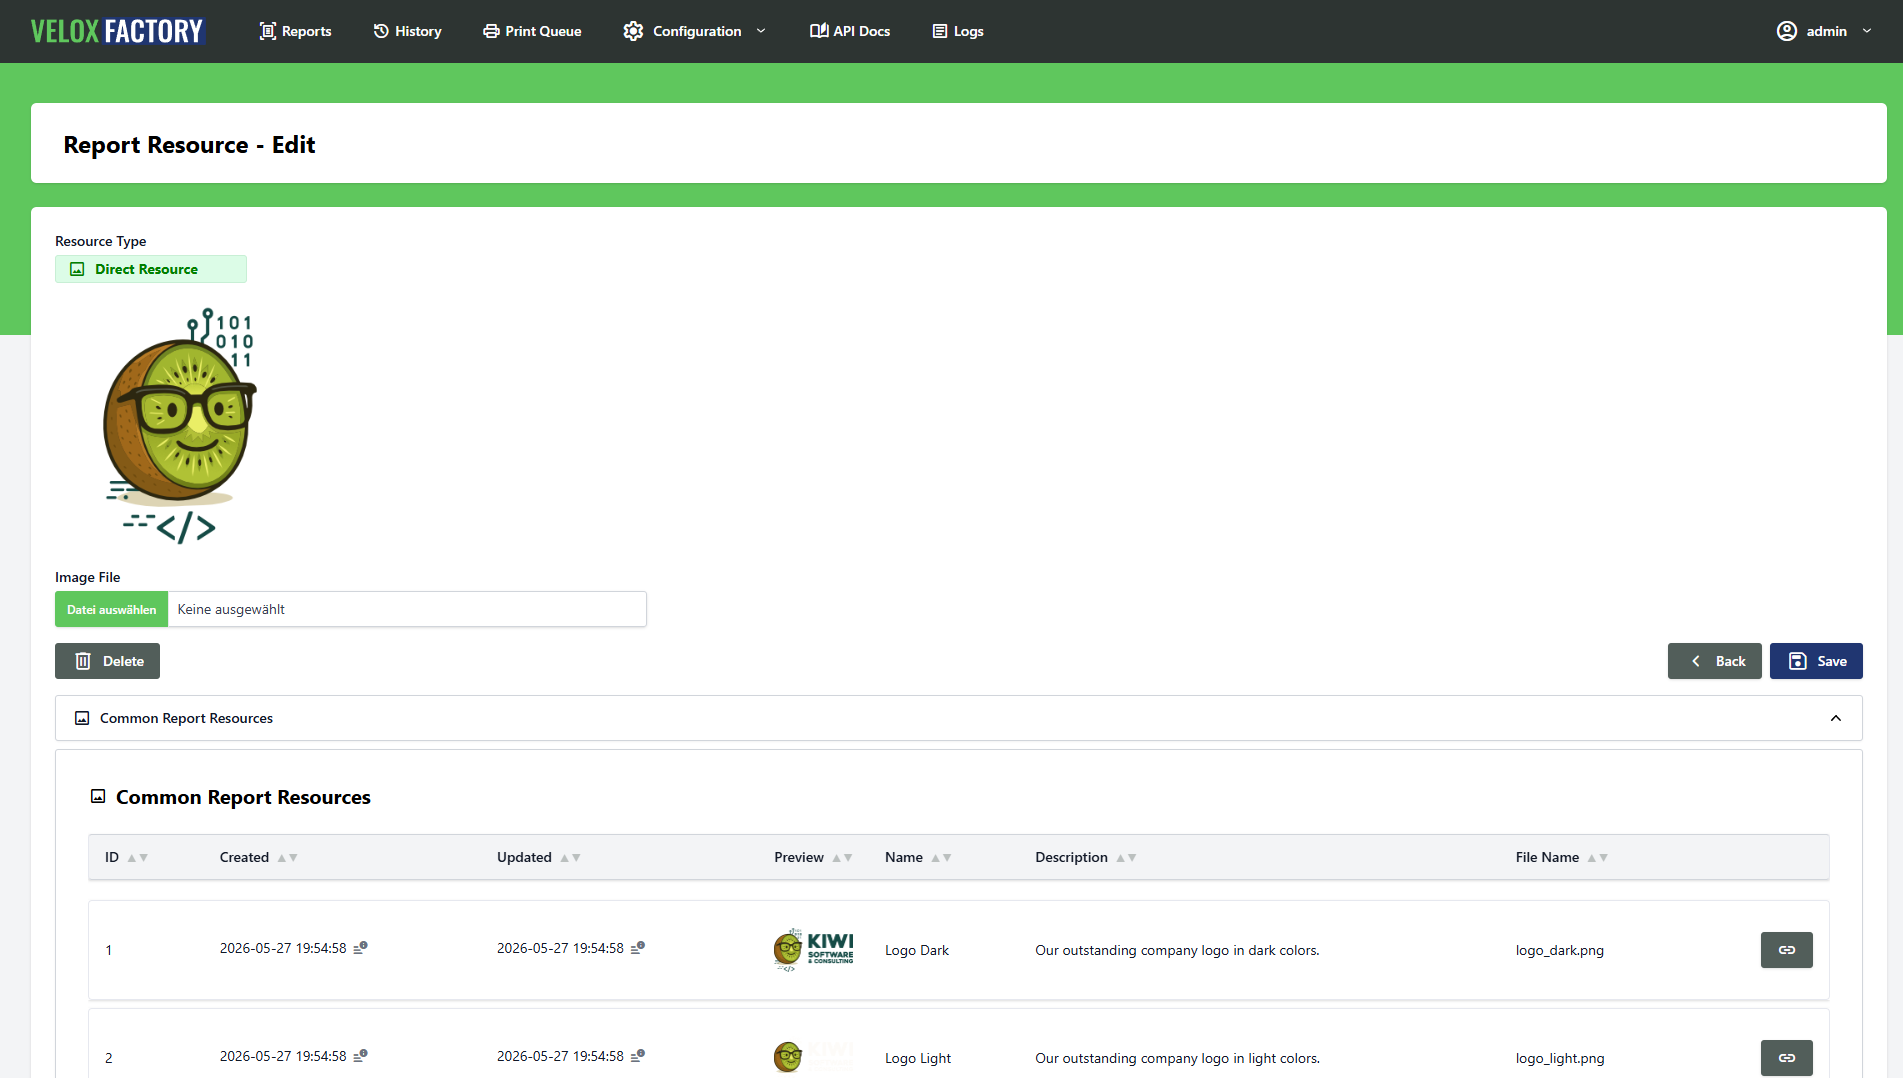Click the Direct Resource type badge
The height and width of the screenshot is (1078, 1903).
point(151,269)
